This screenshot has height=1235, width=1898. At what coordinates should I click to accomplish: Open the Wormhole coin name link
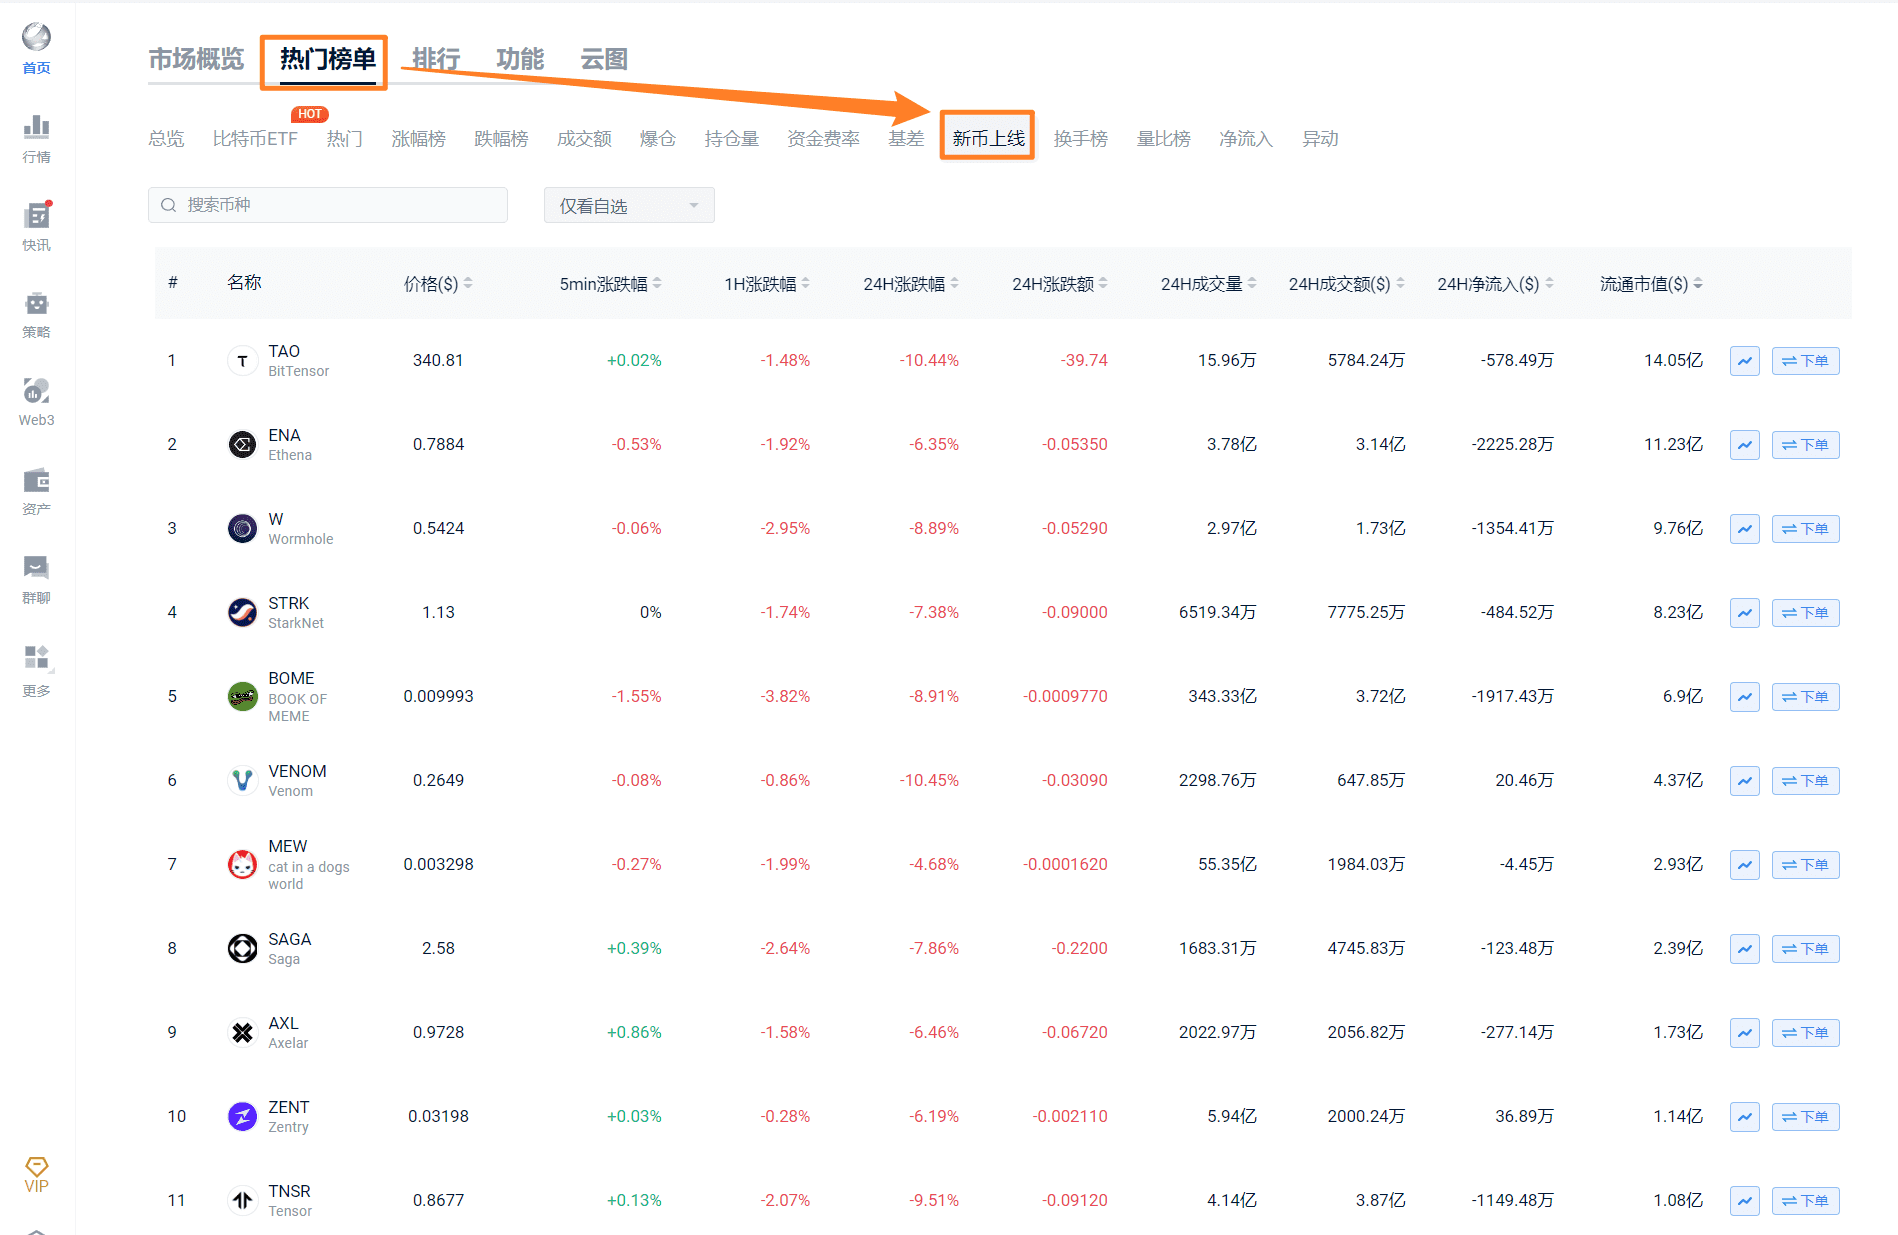(301, 539)
